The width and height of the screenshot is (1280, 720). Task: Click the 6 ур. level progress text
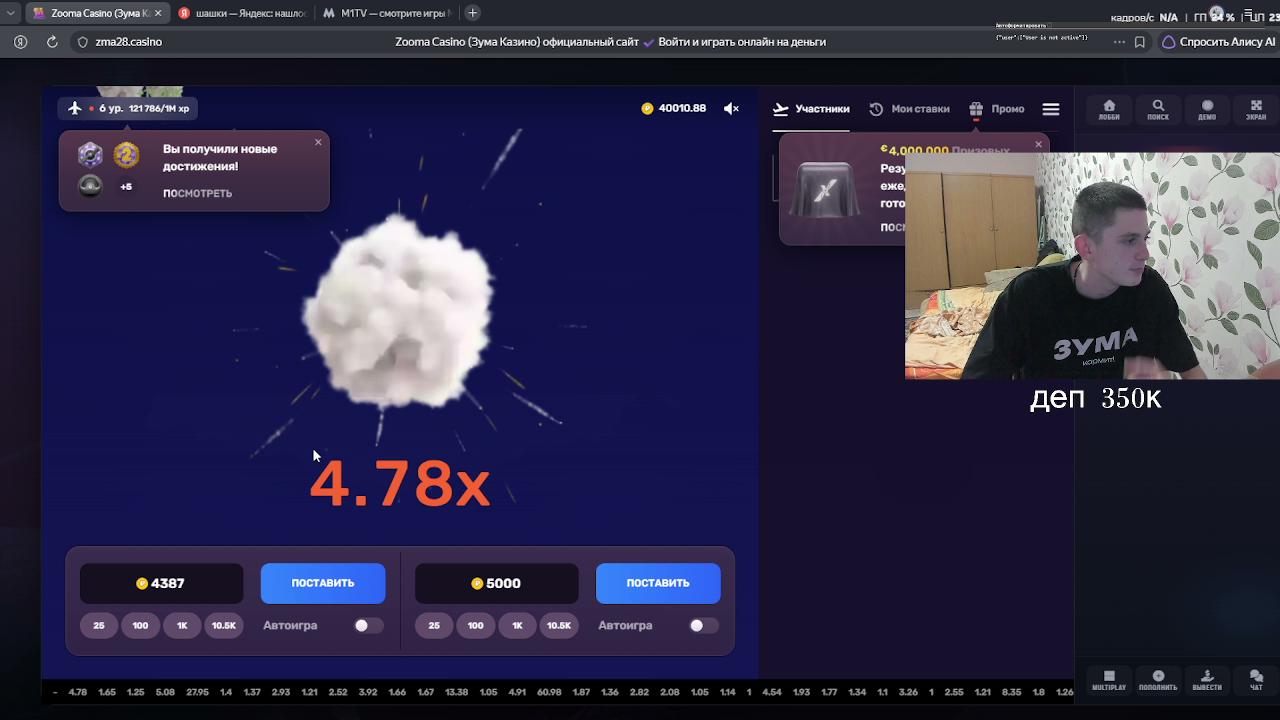(144, 108)
